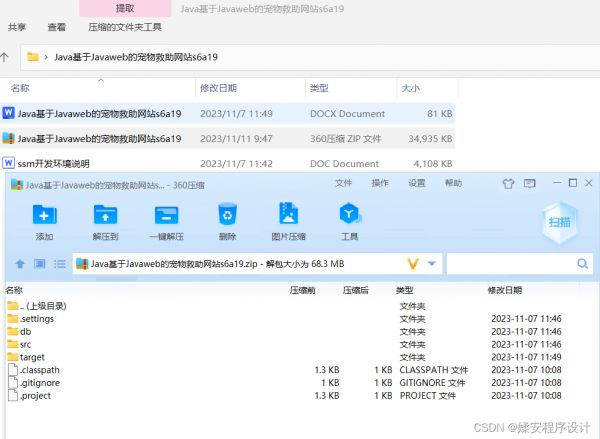The image size is (600, 439).
Task: Click the 删除 (Delete) trash icon
Action: pos(227,215)
